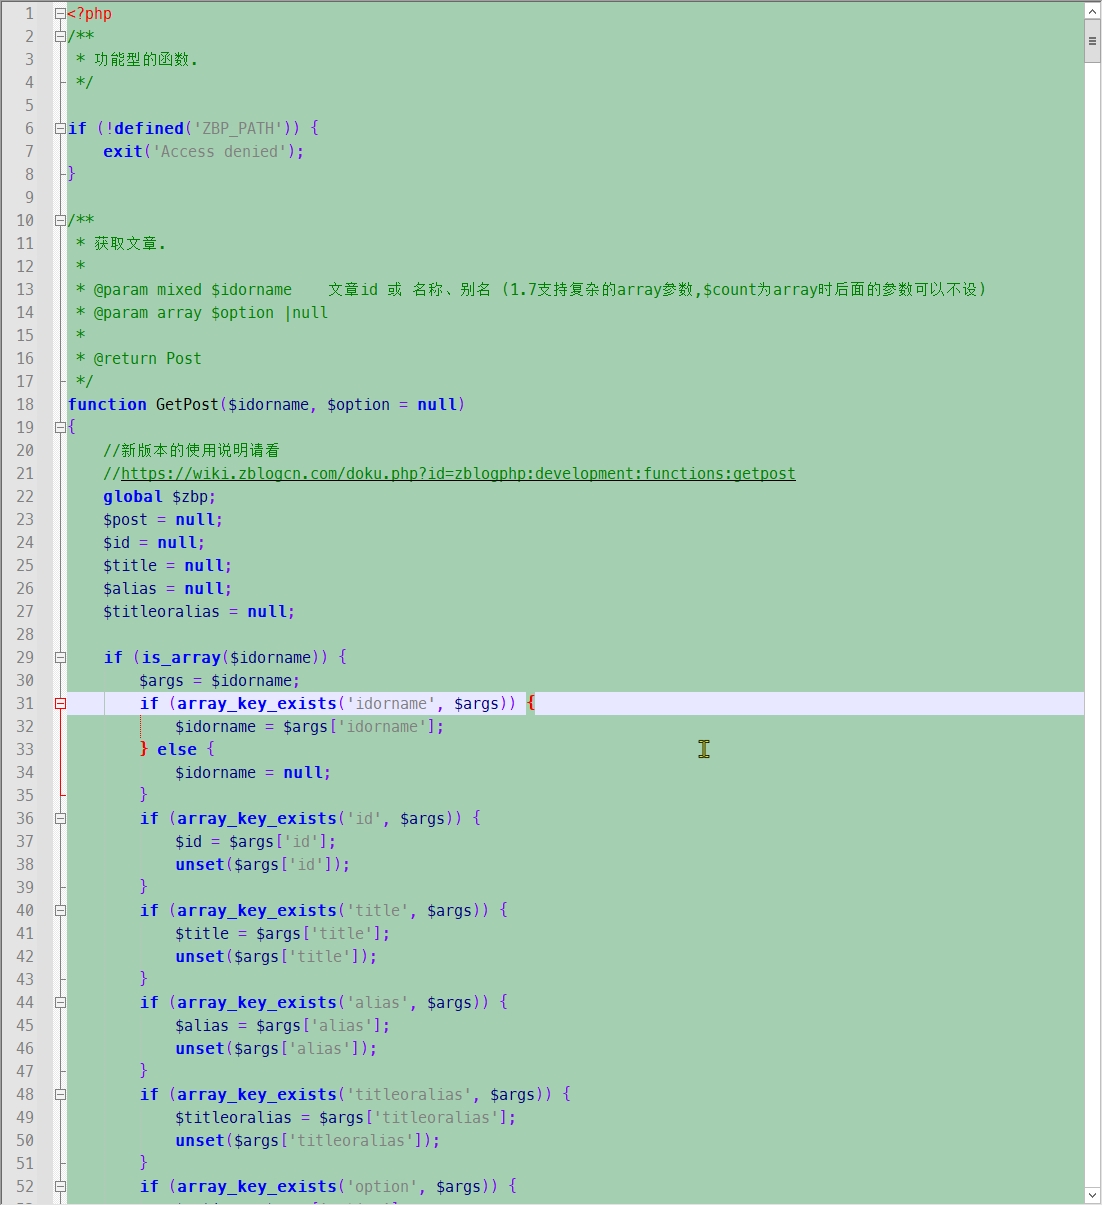
Task: Collapse the 'title' if block at line 40
Action: (x=60, y=911)
